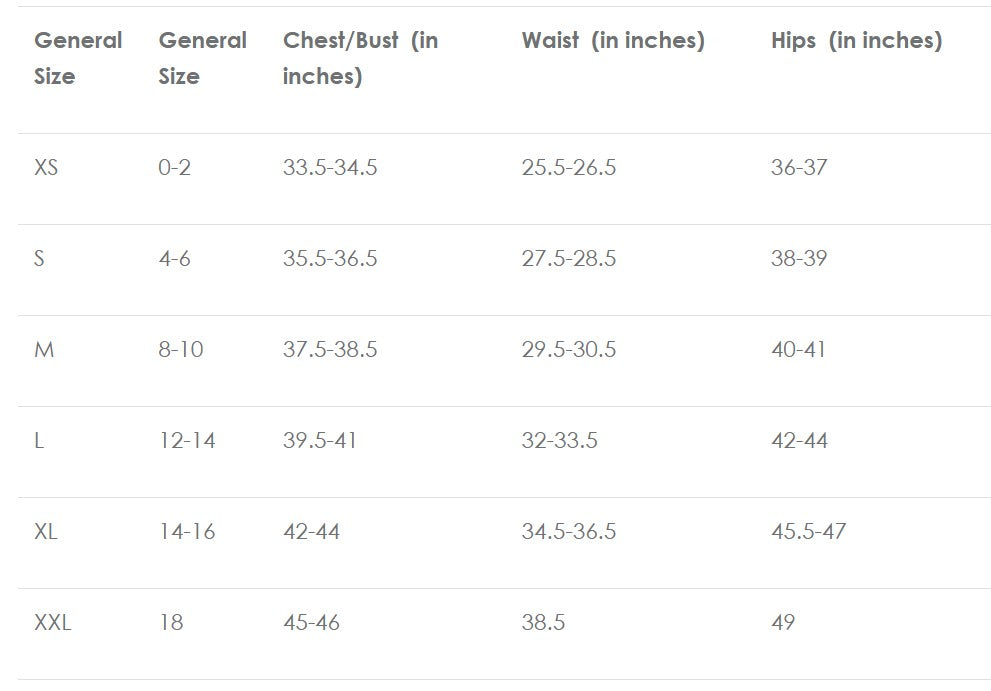Select the 33.5-34.5 chest measurement
This screenshot has width=991, height=691.
tap(330, 168)
